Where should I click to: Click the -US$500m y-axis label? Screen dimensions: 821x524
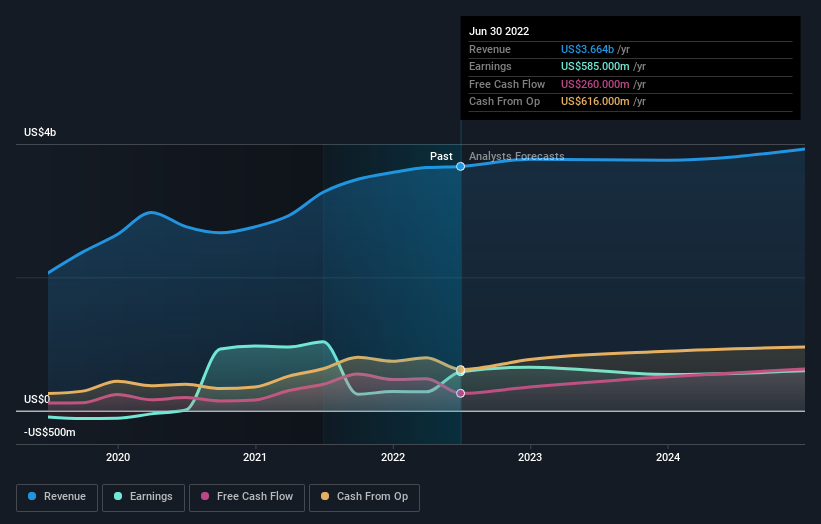(49, 432)
